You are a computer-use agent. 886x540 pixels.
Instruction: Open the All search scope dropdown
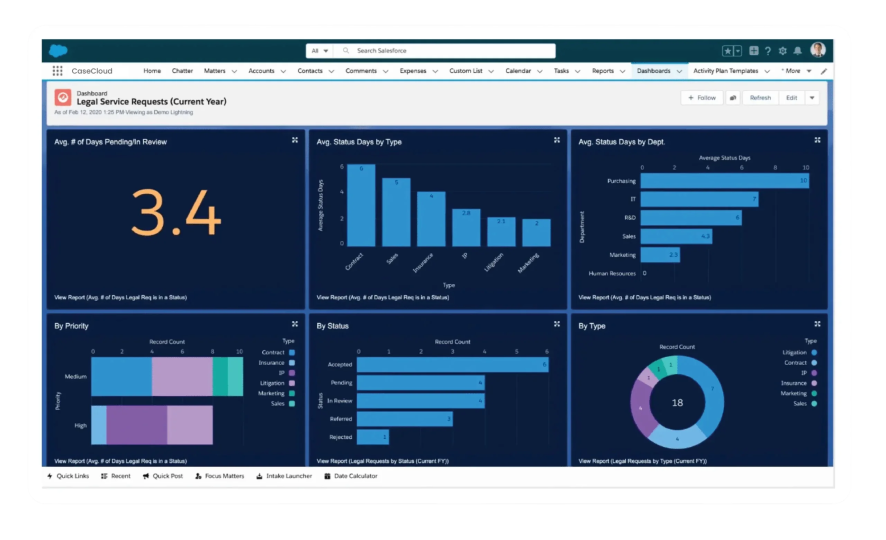tap(319, 50)
